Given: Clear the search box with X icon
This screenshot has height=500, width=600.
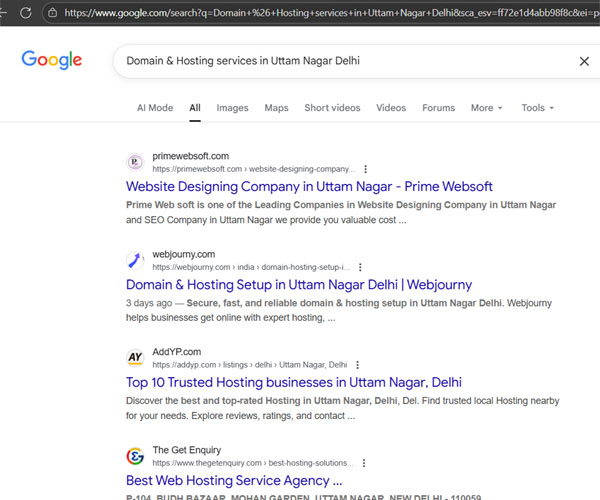Looking at the screenshot, I should pyautogui.click(x=584, y=61).
